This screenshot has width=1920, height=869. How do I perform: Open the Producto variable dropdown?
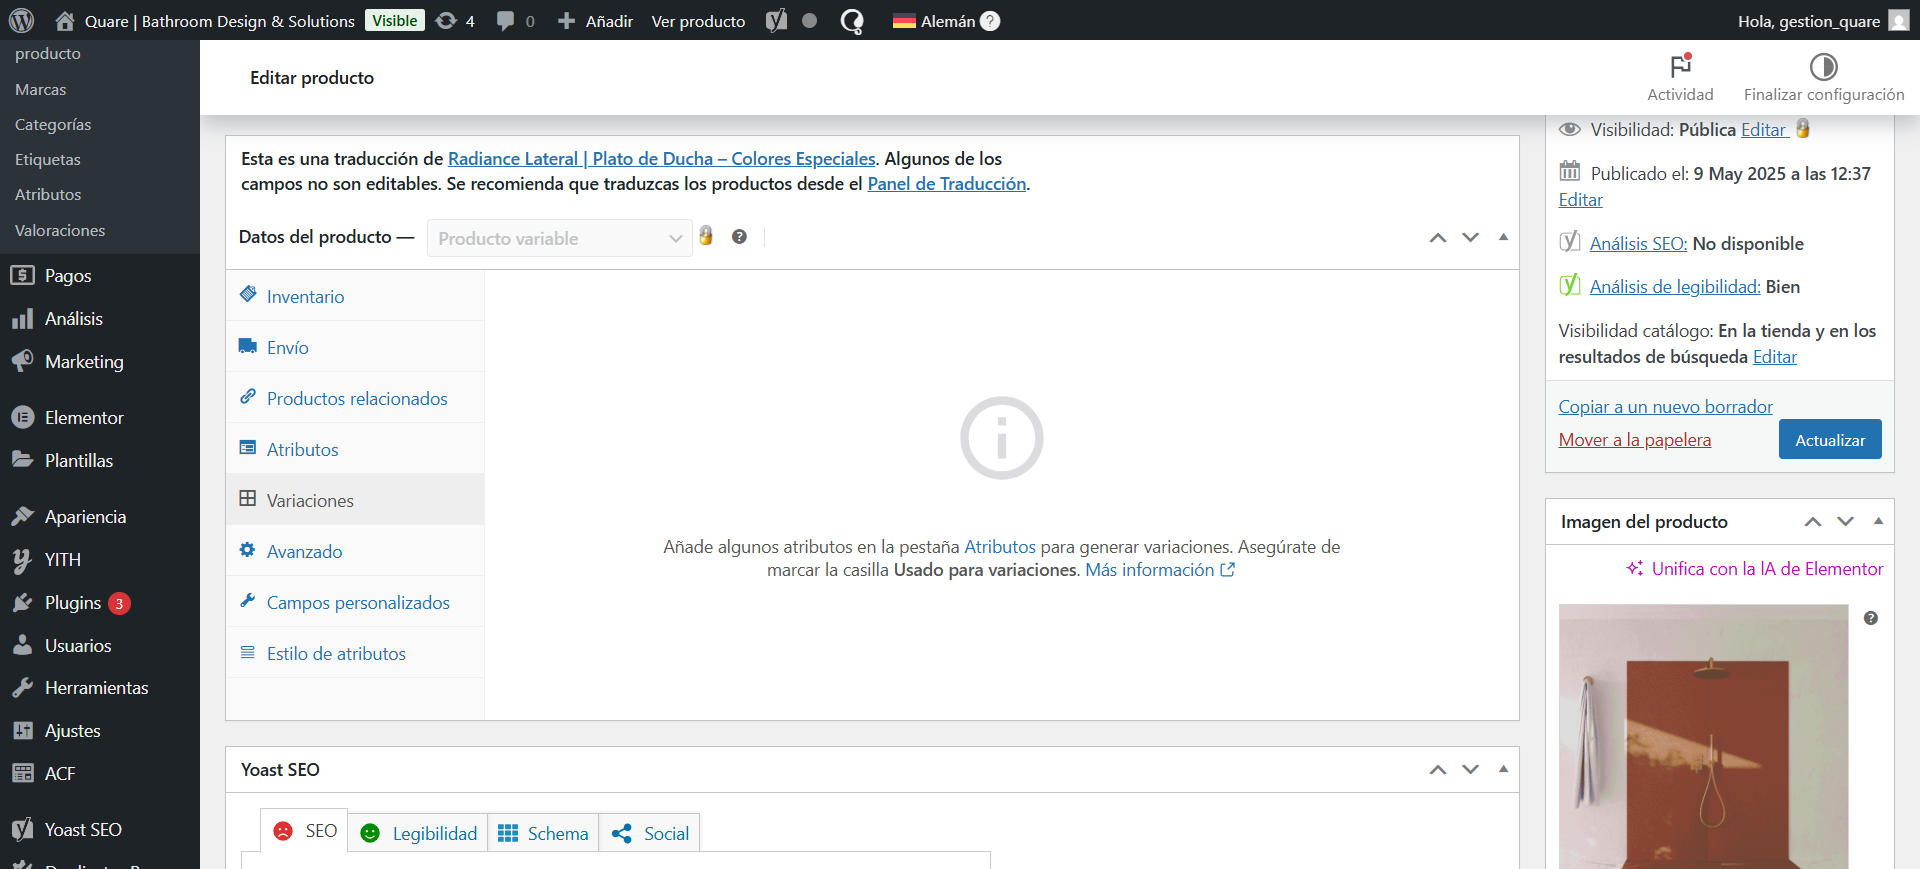click(560, 238)
